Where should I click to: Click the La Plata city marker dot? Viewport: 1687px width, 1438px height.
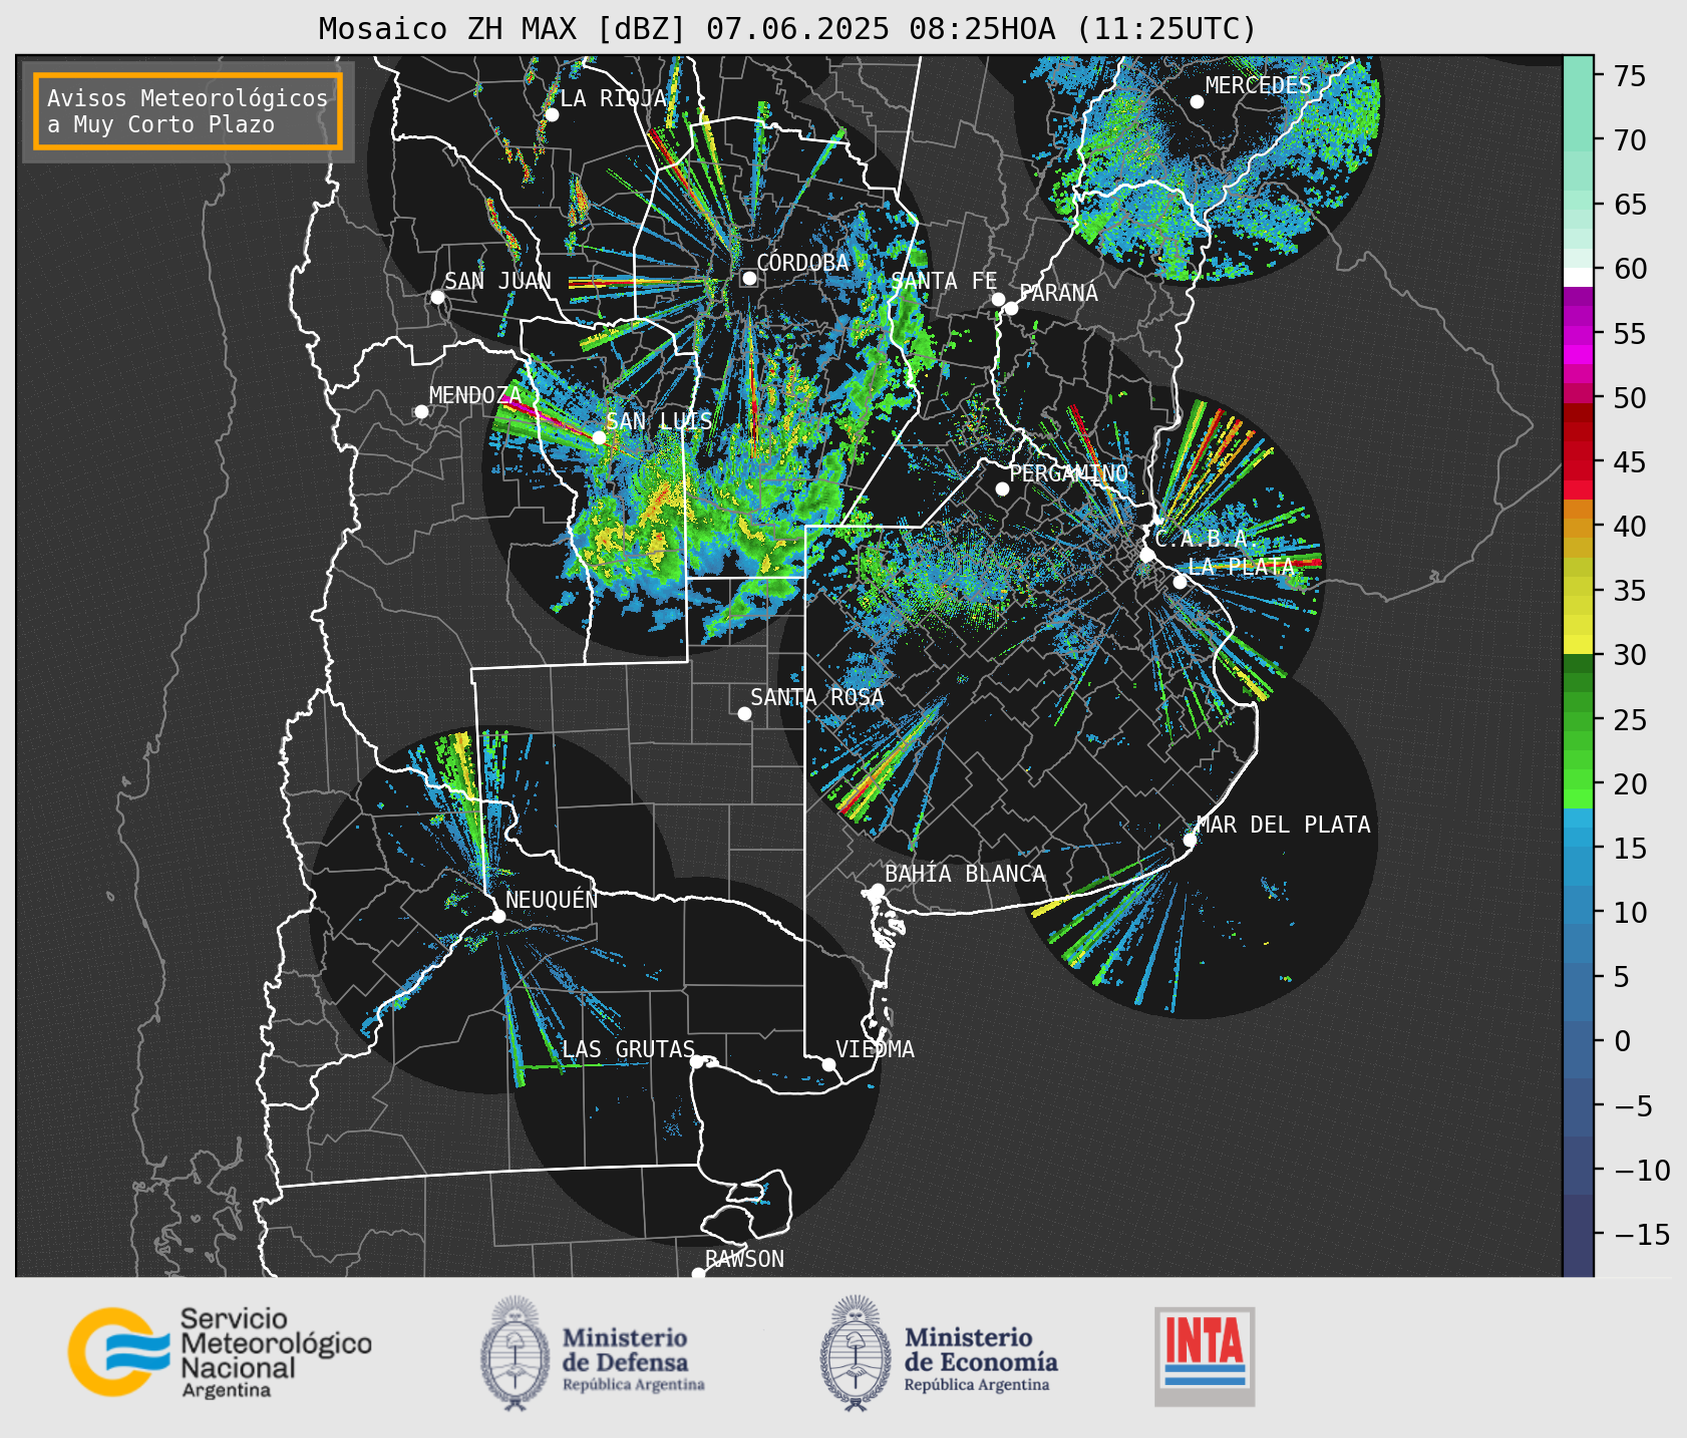pos(1180,582)
